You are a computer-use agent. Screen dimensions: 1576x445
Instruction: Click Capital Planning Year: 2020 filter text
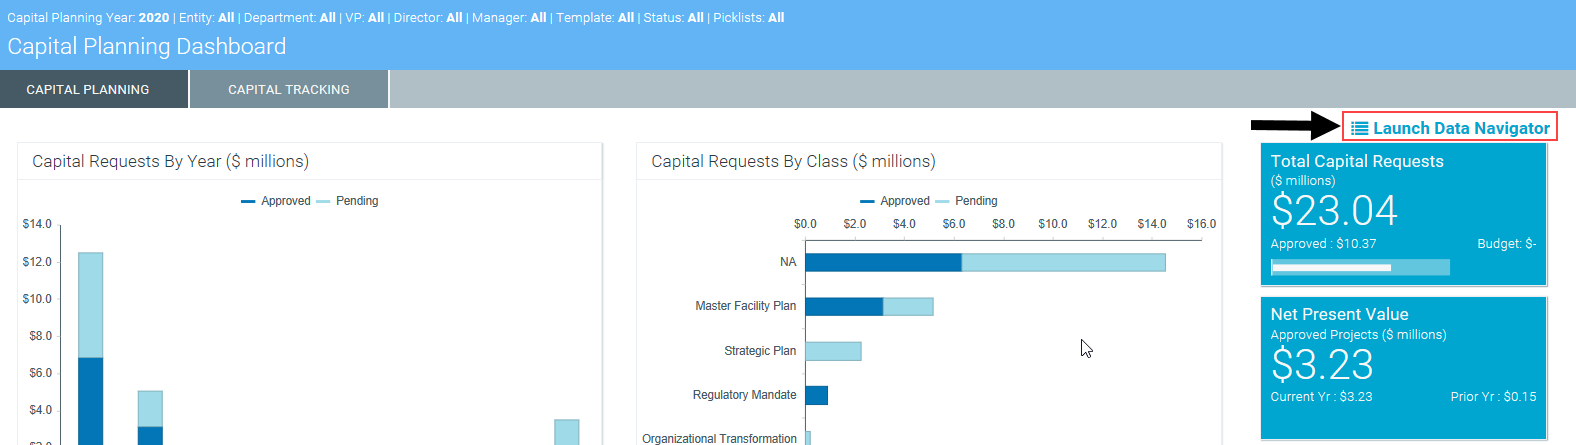click(88, 18)
